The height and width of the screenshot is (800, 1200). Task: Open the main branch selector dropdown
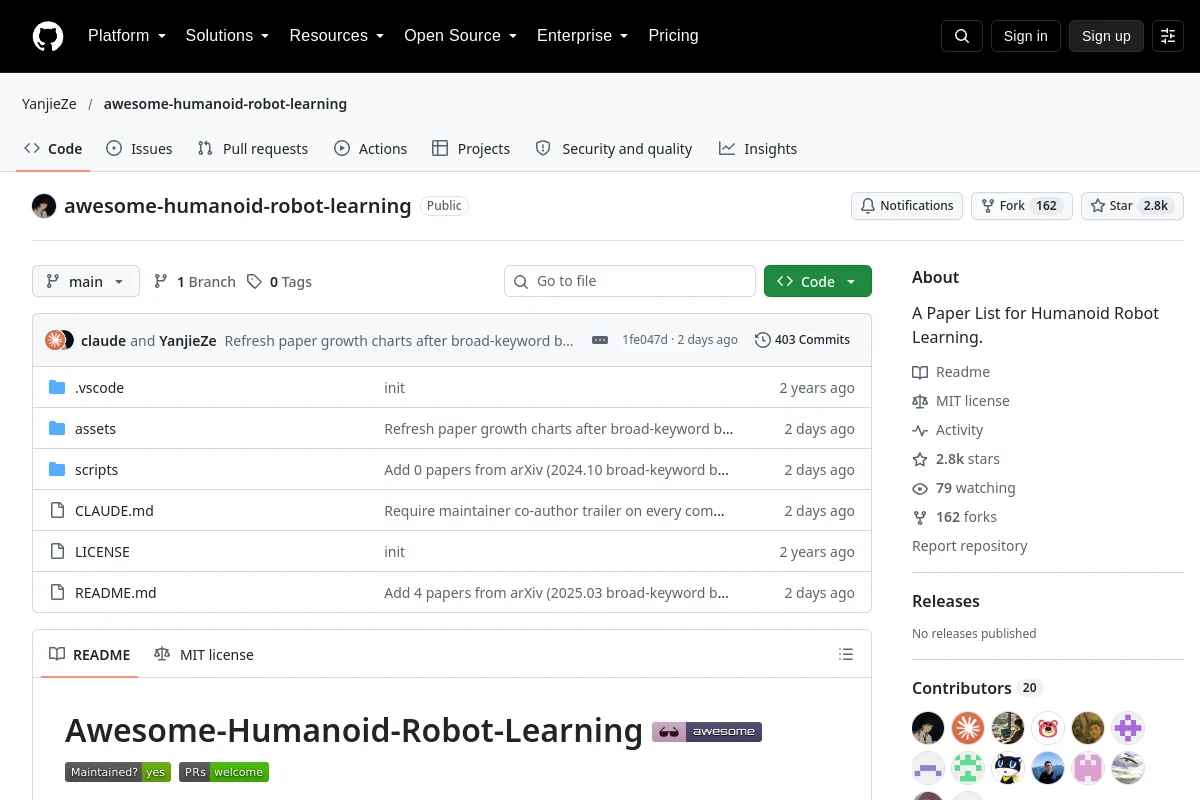click(86, 282)
